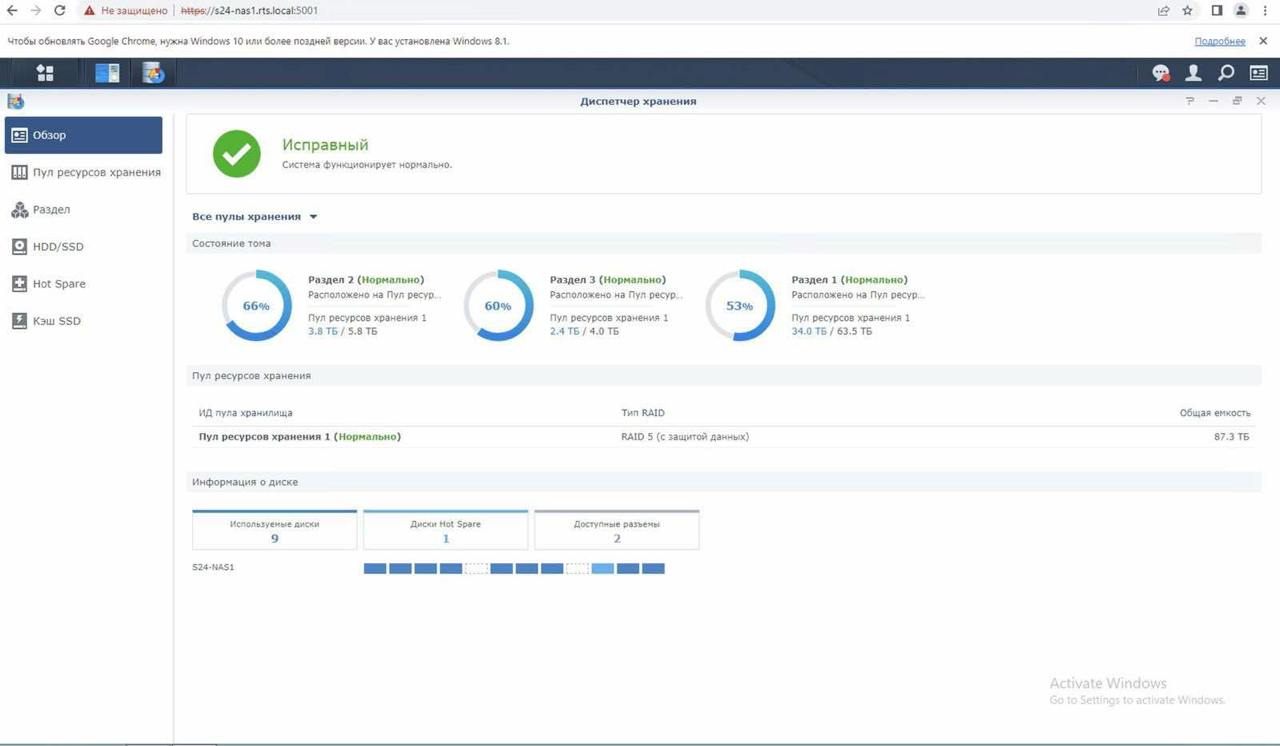1280x746 pixels.
Task: Click the Storage Manager help question mark
Action: (1190, 101)
